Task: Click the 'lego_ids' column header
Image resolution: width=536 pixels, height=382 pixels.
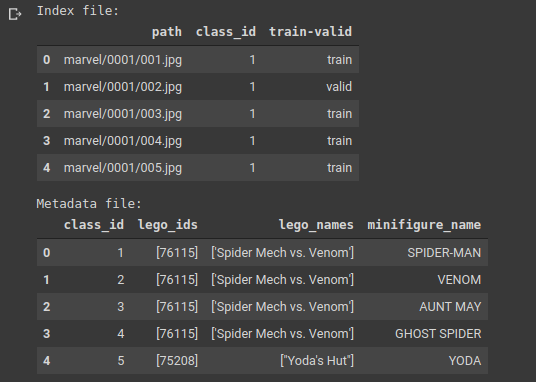Action: click(168, 225)
